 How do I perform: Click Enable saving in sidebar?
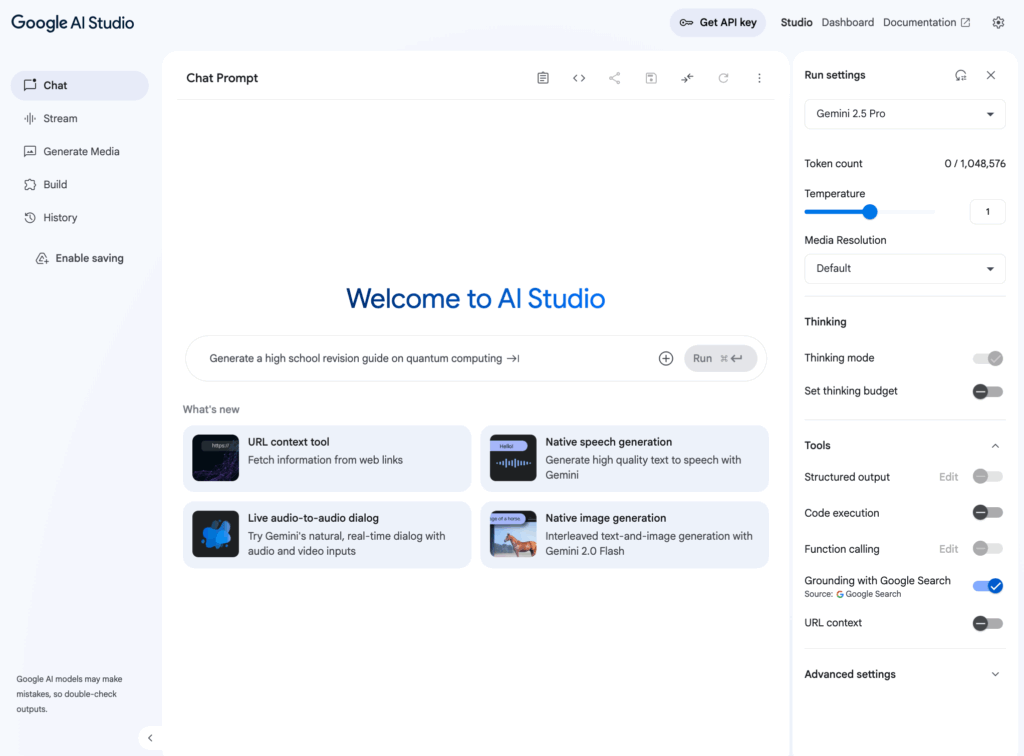[79, 257]
